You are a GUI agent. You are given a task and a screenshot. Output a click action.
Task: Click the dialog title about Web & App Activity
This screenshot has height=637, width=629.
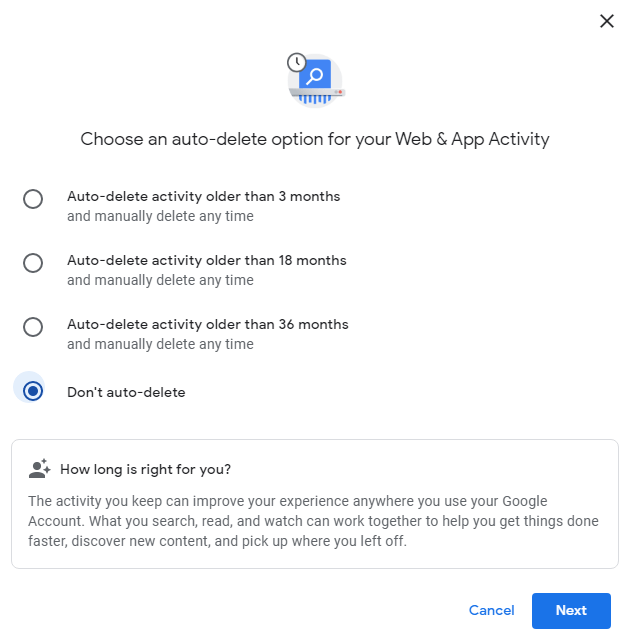point(315,139)
